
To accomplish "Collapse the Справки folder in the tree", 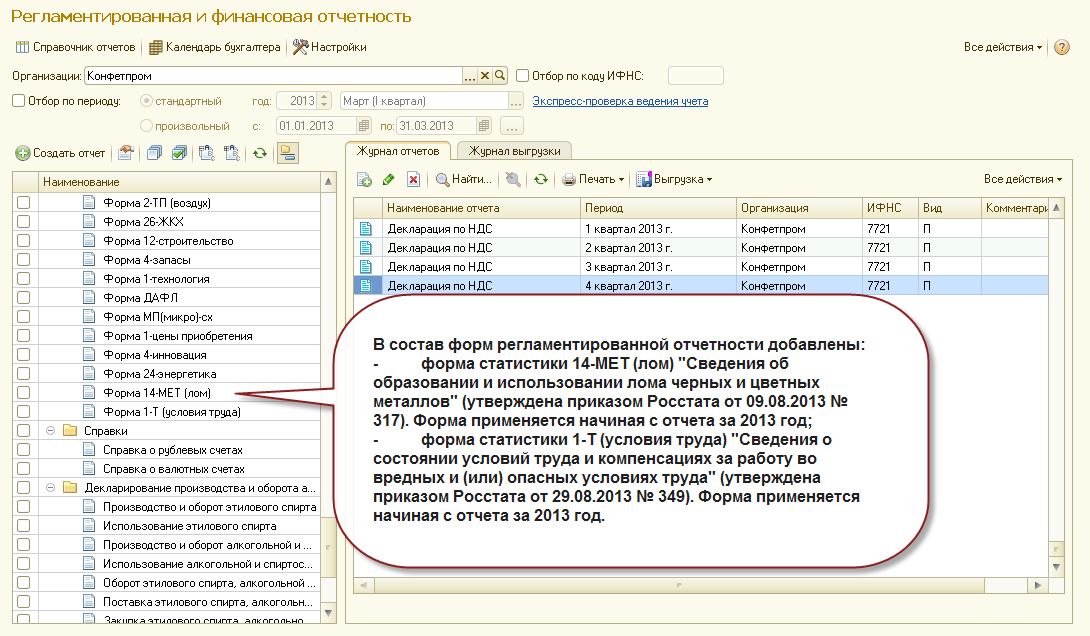I will pyautogui.click(x=50, y=431).
